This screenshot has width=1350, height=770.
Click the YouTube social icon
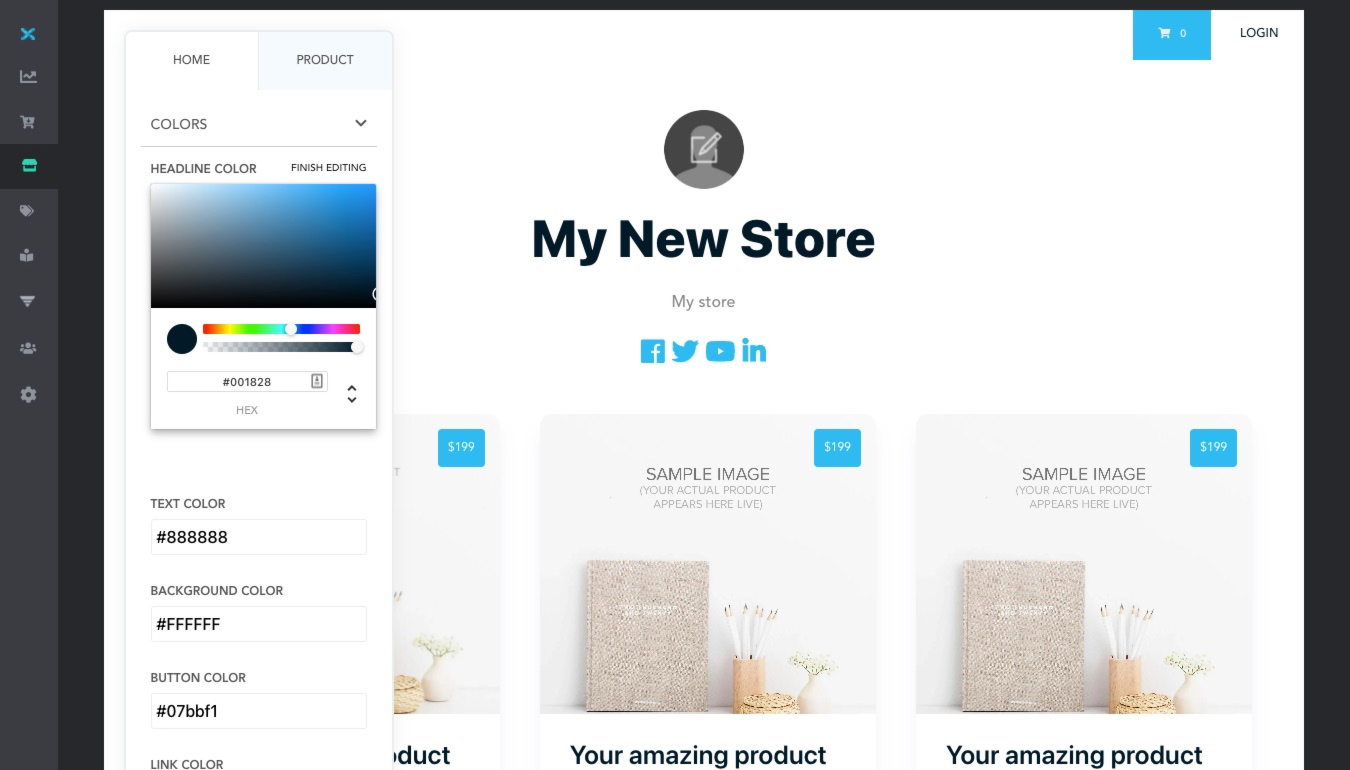pyautogui.click(x=720, y=351)
